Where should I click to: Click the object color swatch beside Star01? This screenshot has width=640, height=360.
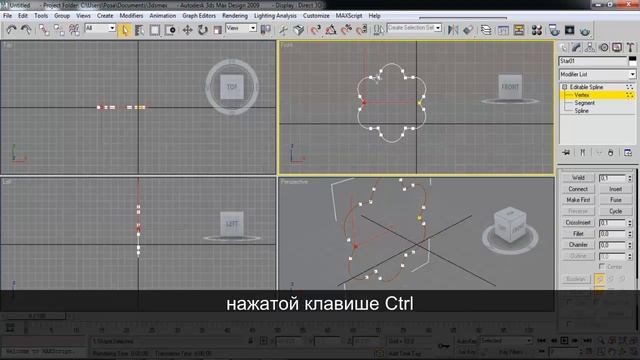pyautogui.click(x=632, y=61)
